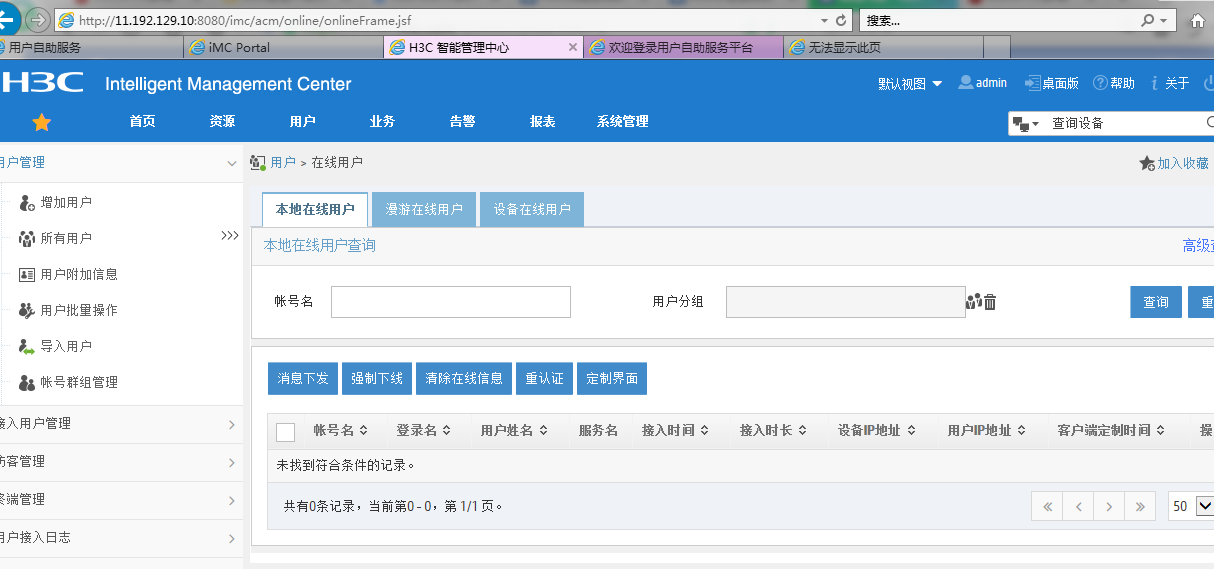
Task: Click the >>> arrows beside 所有用户
Action: [230, 236]
